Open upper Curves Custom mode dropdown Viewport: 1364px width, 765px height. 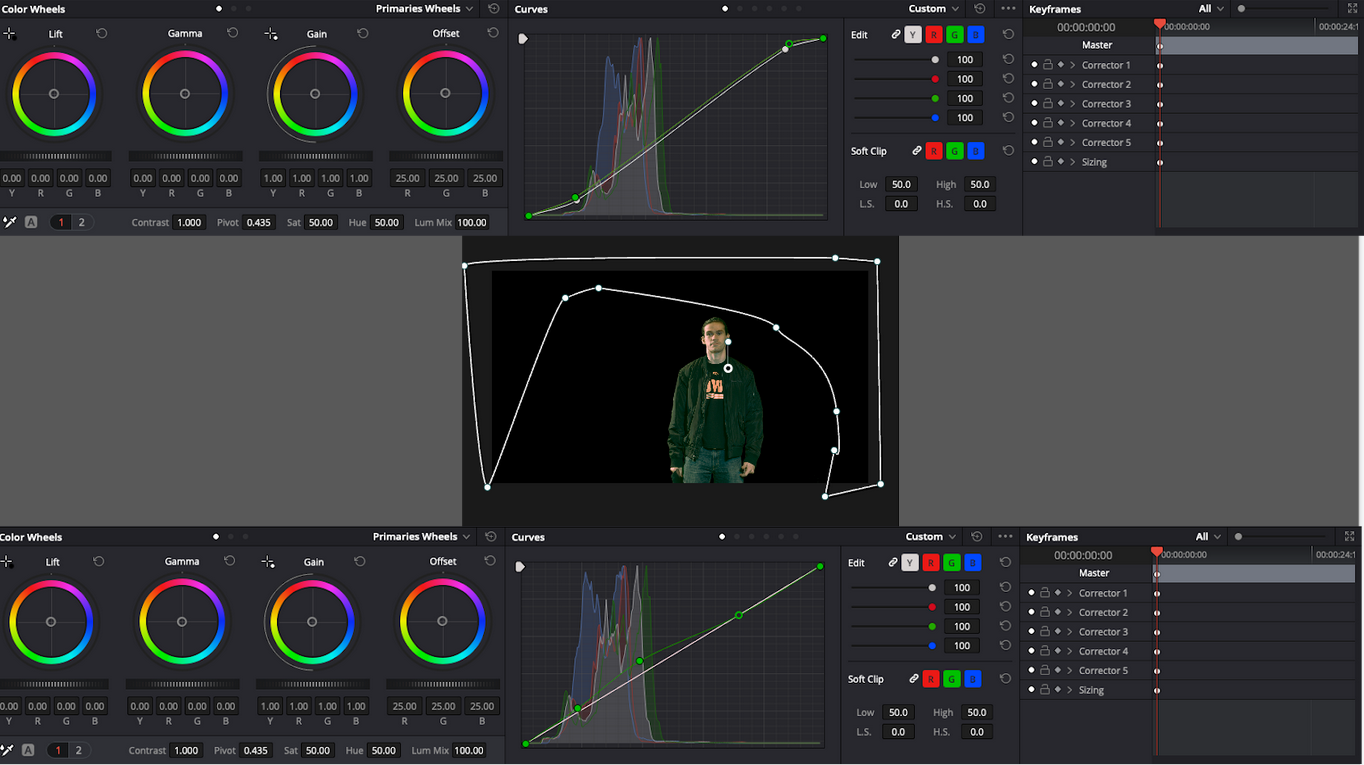tap(934, 8)
